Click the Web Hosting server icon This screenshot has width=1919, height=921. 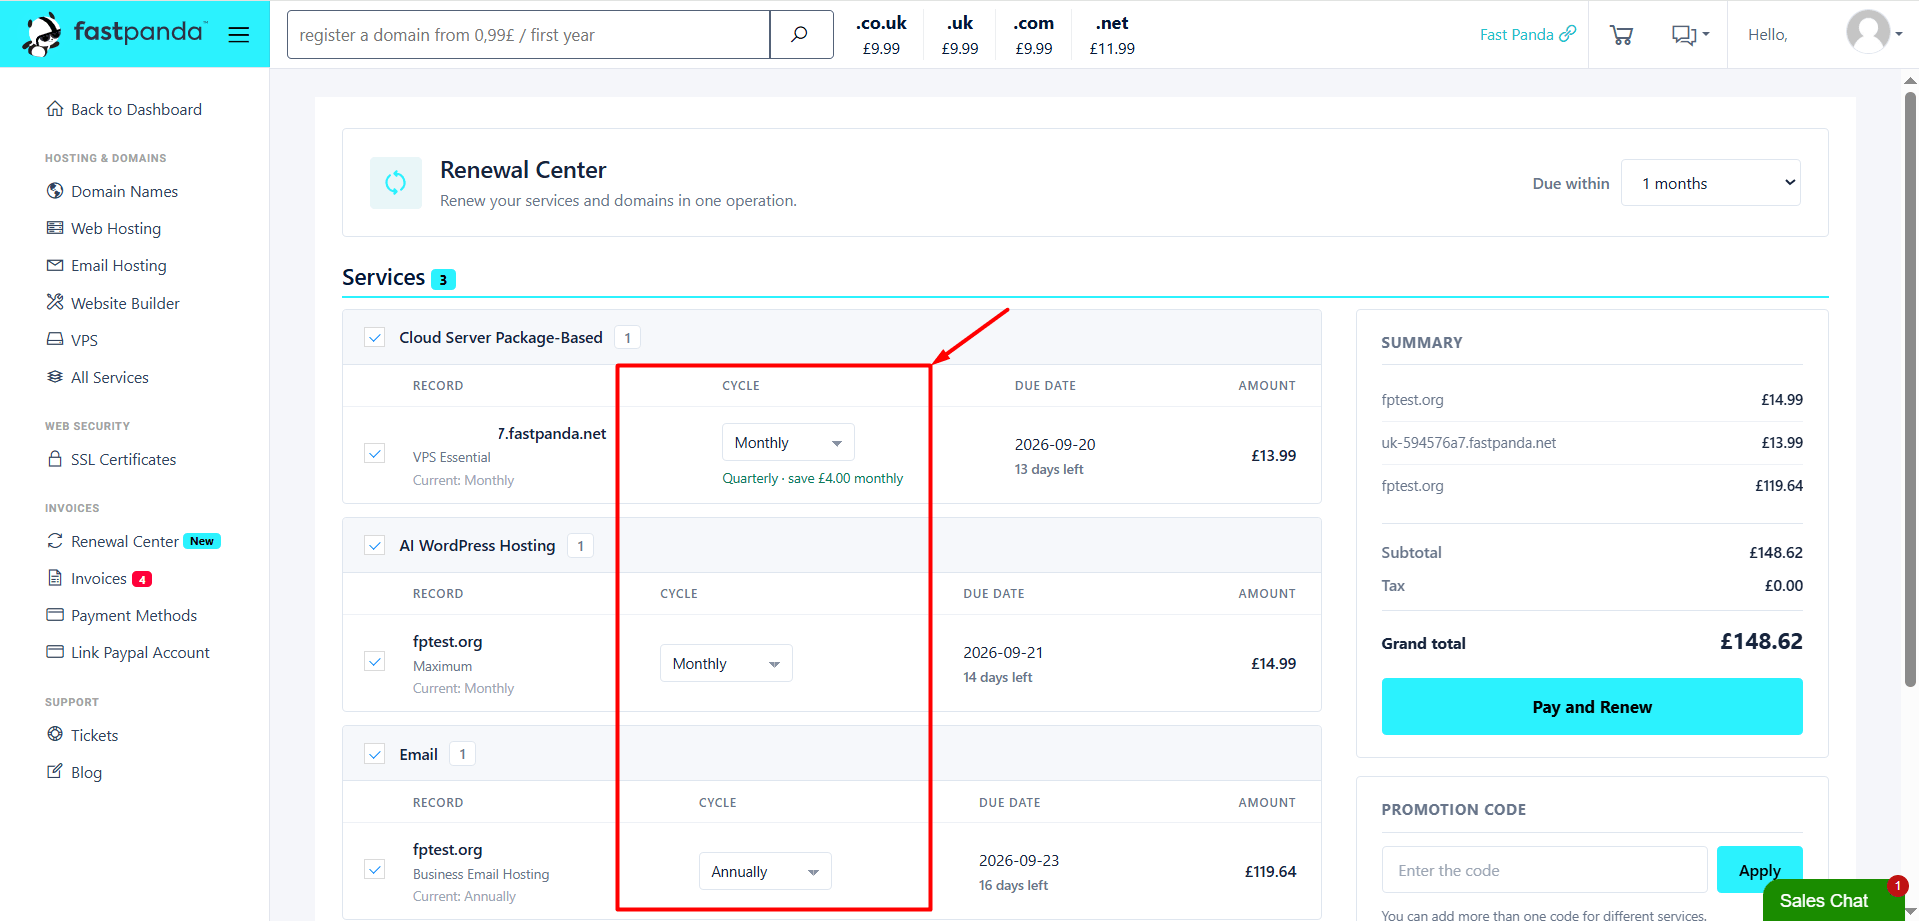click(55, 228)
